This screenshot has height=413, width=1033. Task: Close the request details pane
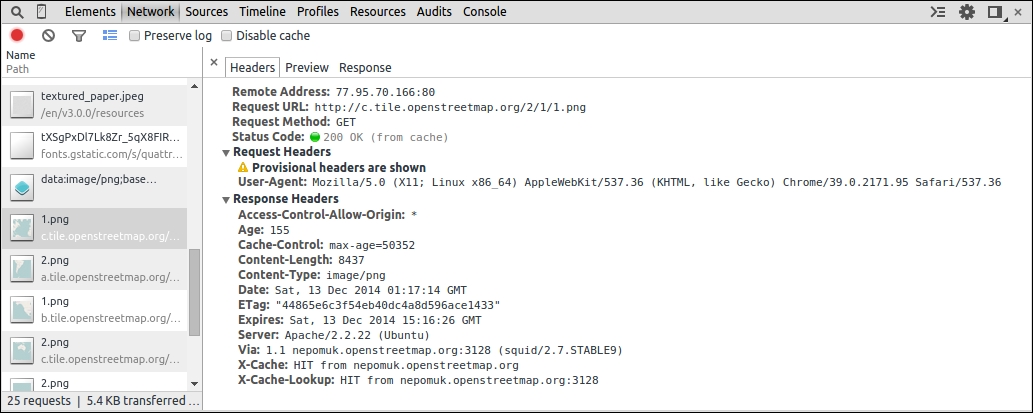(214, 63)
